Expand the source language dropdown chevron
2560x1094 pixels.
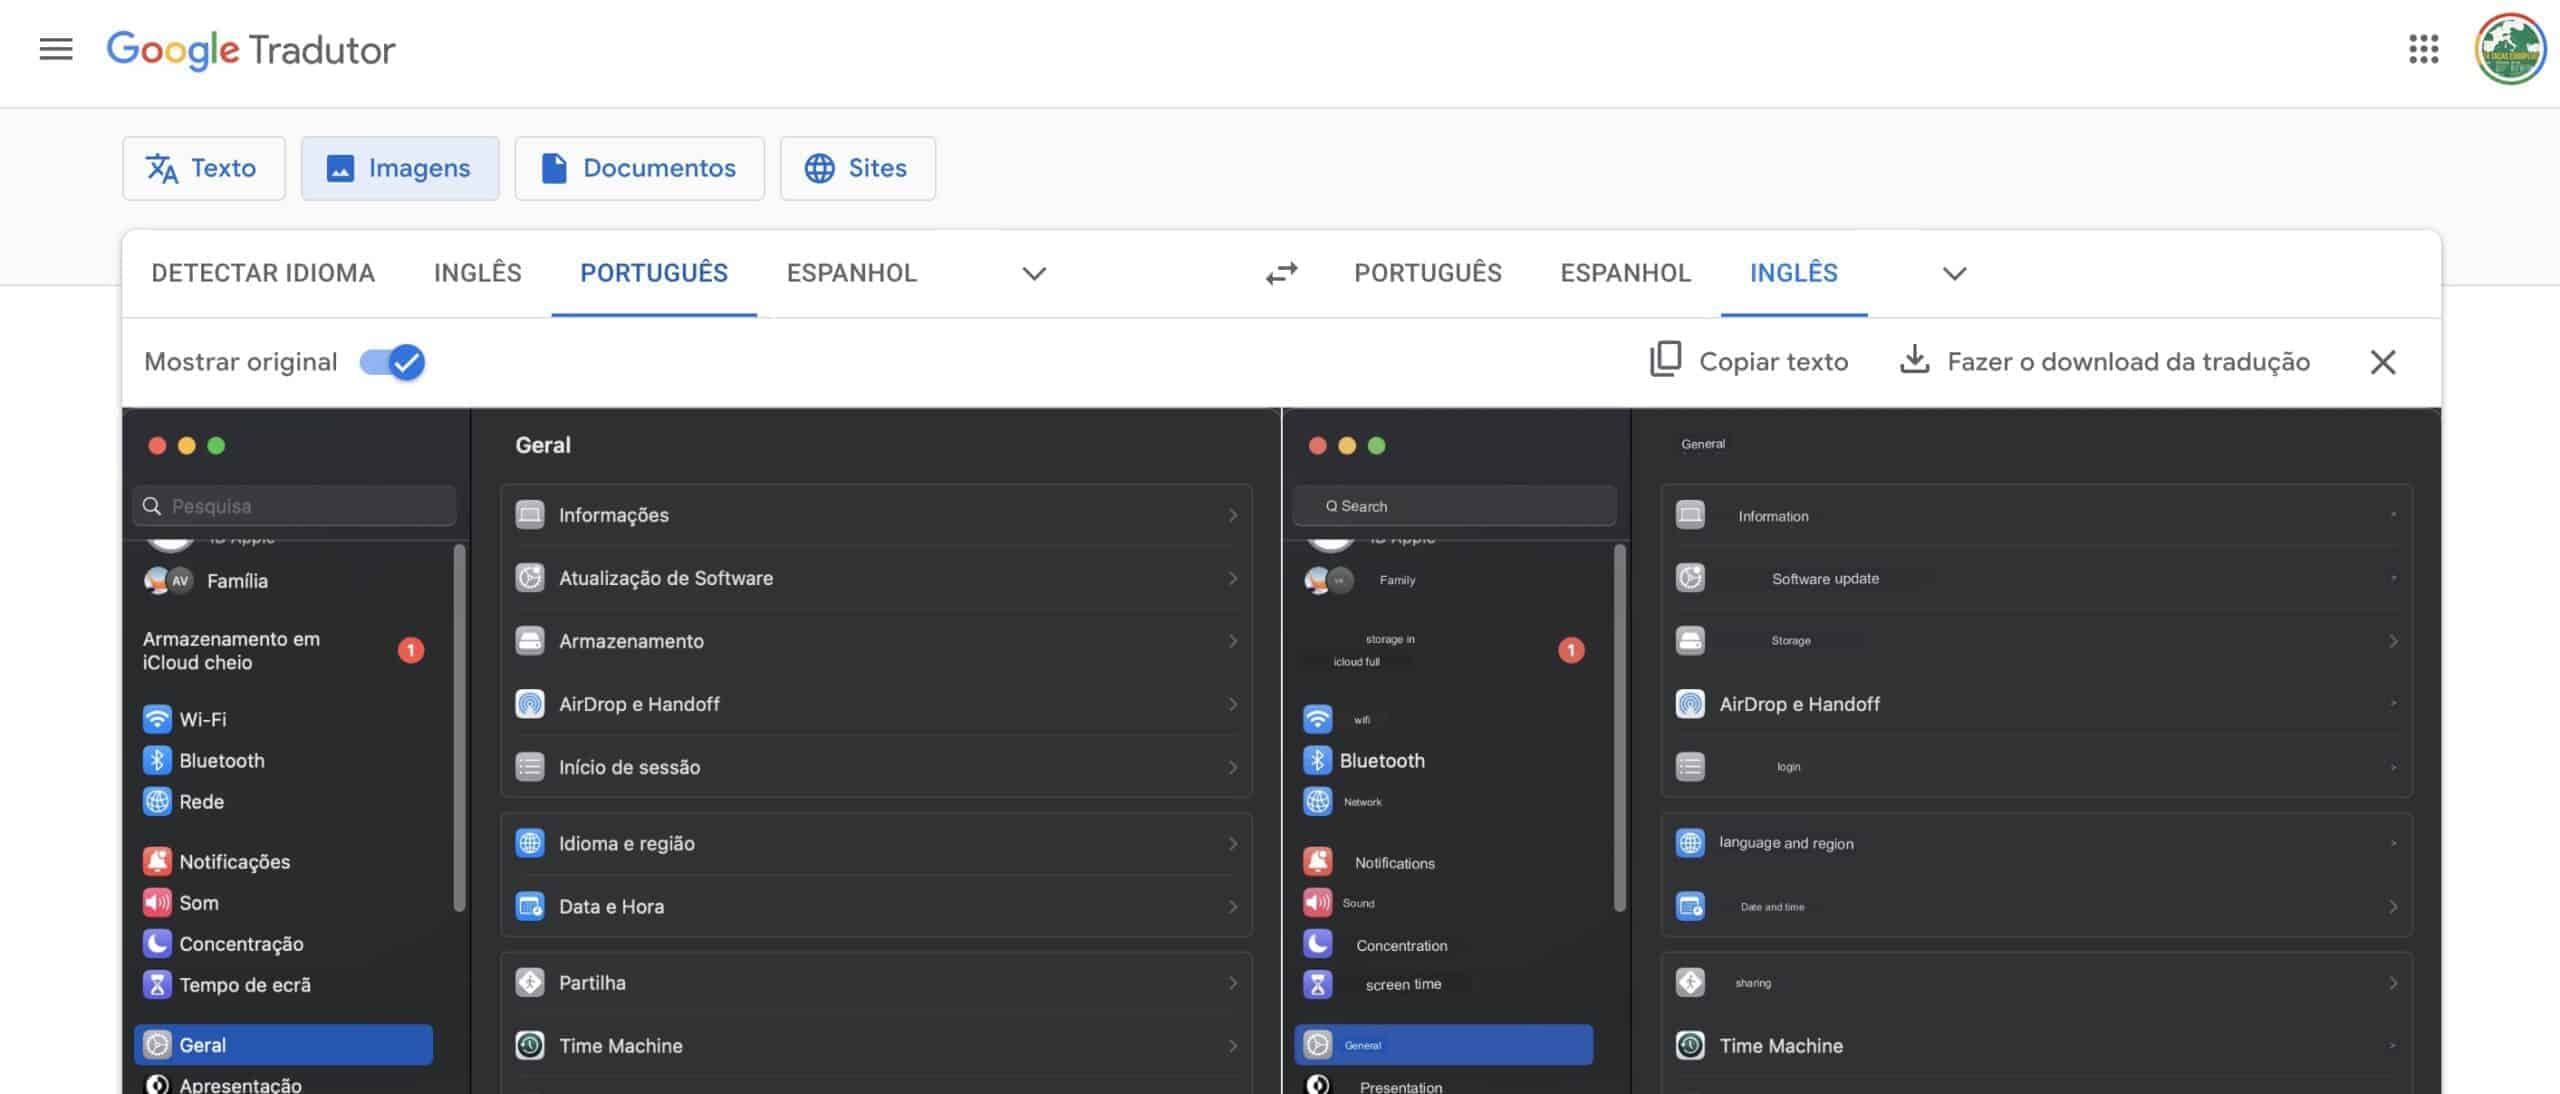point(1035,273)
